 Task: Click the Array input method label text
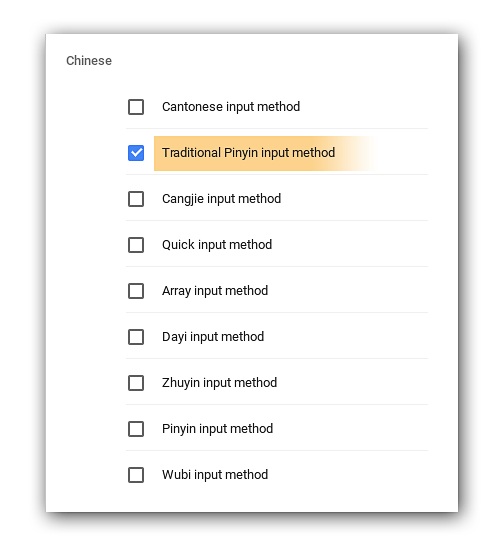pyautogui.click(x=215, y=291)
